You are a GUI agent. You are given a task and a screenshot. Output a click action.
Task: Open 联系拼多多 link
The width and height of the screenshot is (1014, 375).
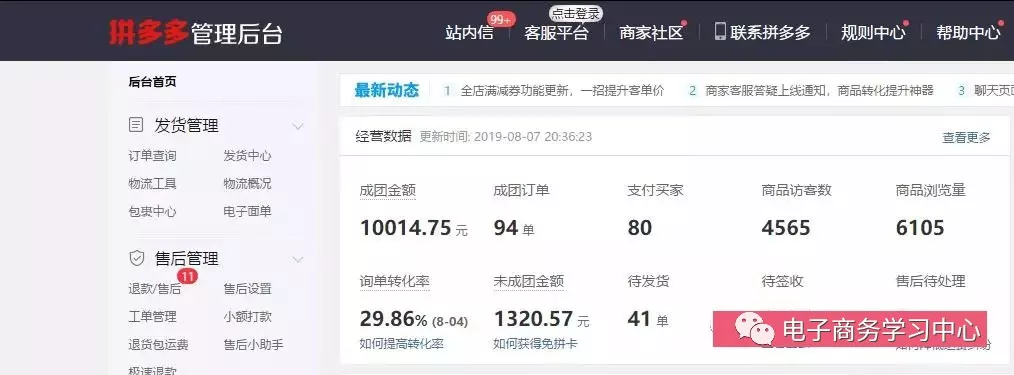pos(770,32)
